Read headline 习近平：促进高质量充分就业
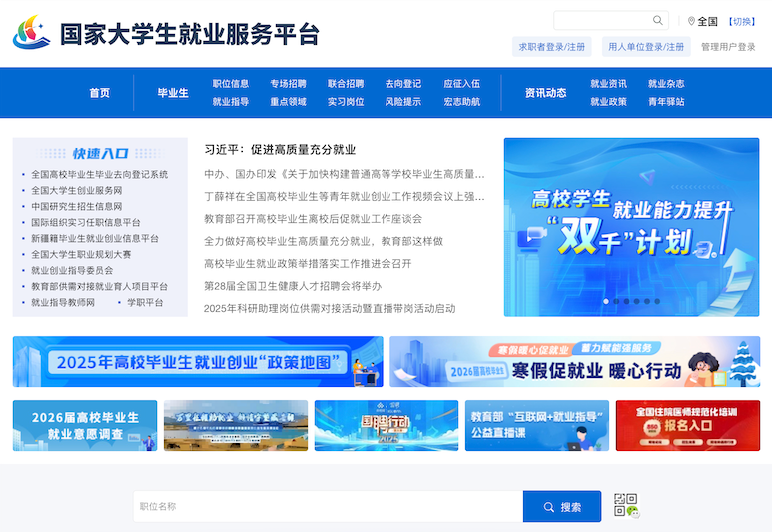 (280, 150)
